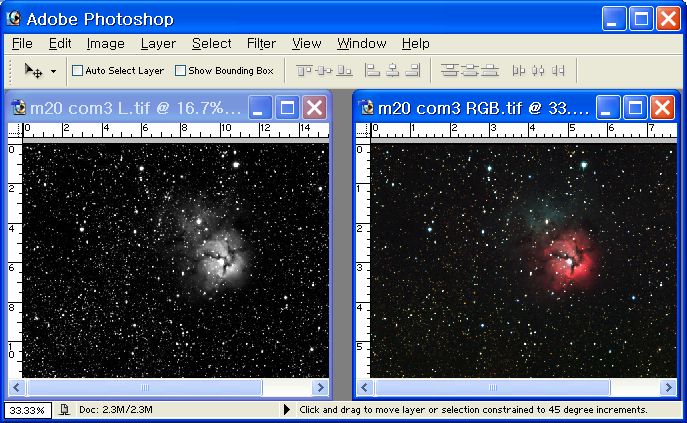Image resolution: width=687 pixels, height=423 pixels.
Task: Click the document size status bar icon
Action: click(x=64, y=410)
